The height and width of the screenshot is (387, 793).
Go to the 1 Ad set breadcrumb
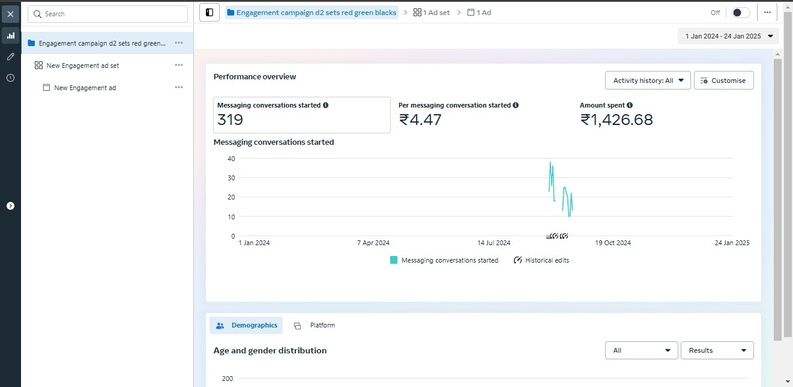click(431, 13)
